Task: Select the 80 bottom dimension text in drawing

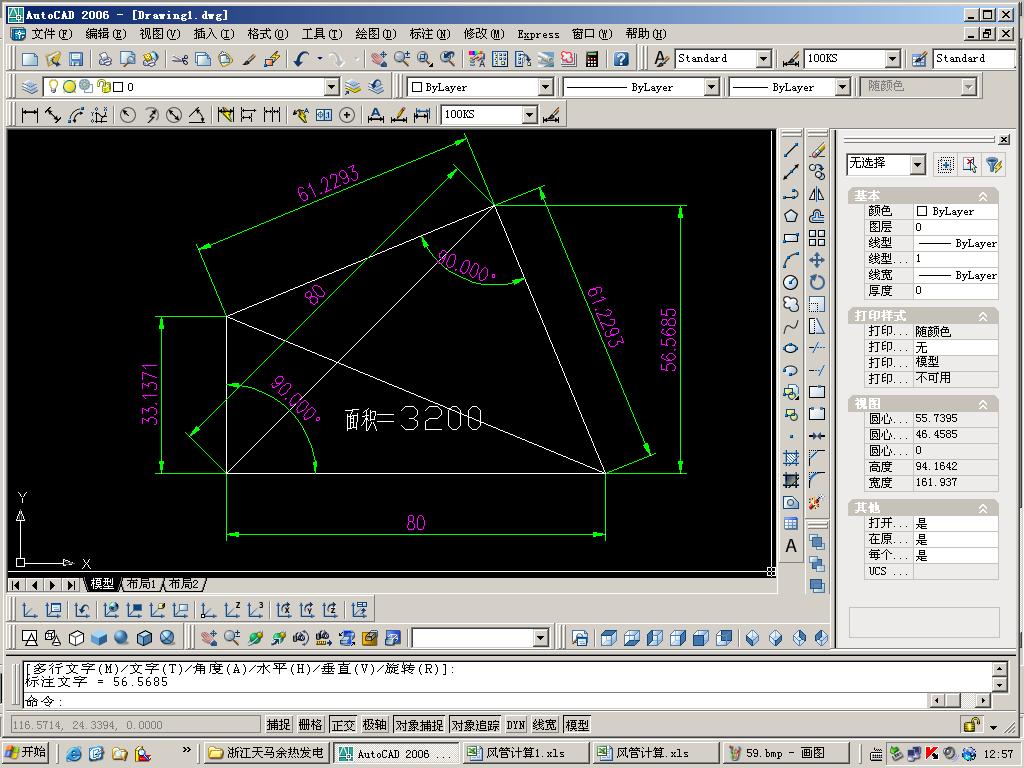Action: click(x=416, y=522)
